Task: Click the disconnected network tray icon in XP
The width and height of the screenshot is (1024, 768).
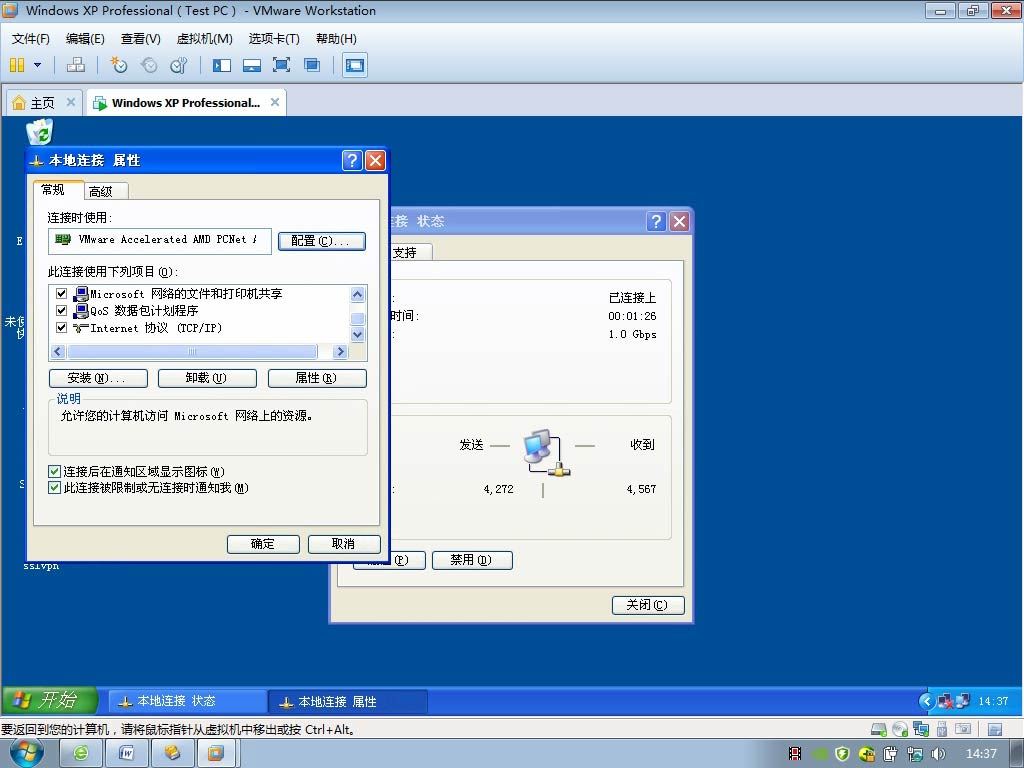Action: [x=945, y=701]
